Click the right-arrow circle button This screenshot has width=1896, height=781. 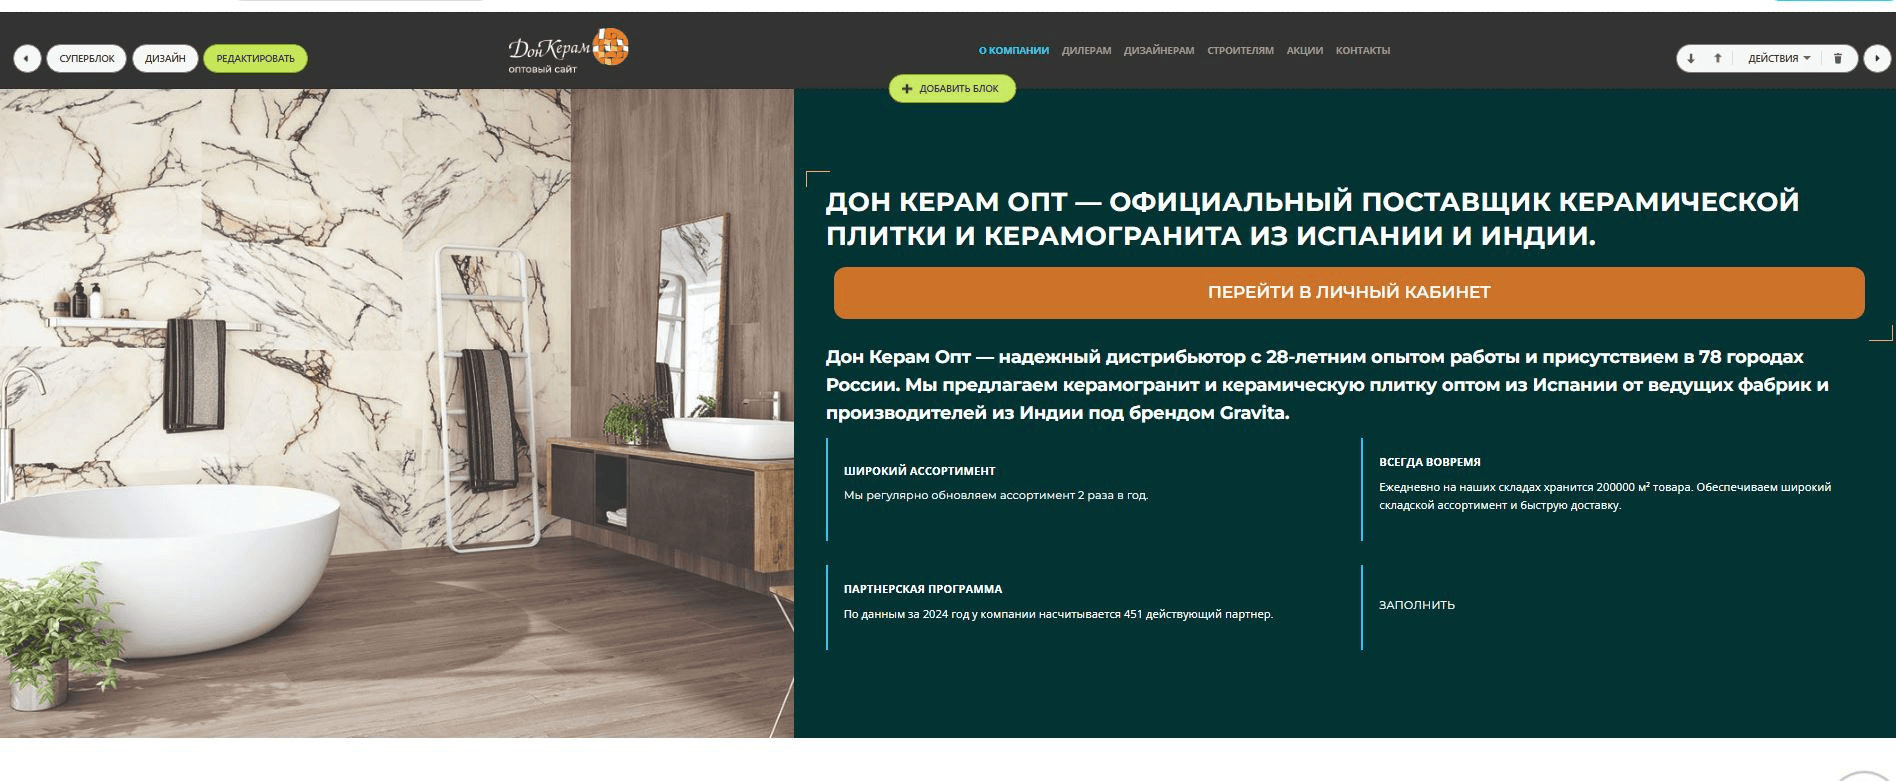pyautogui.click(x=1877, y=58)
